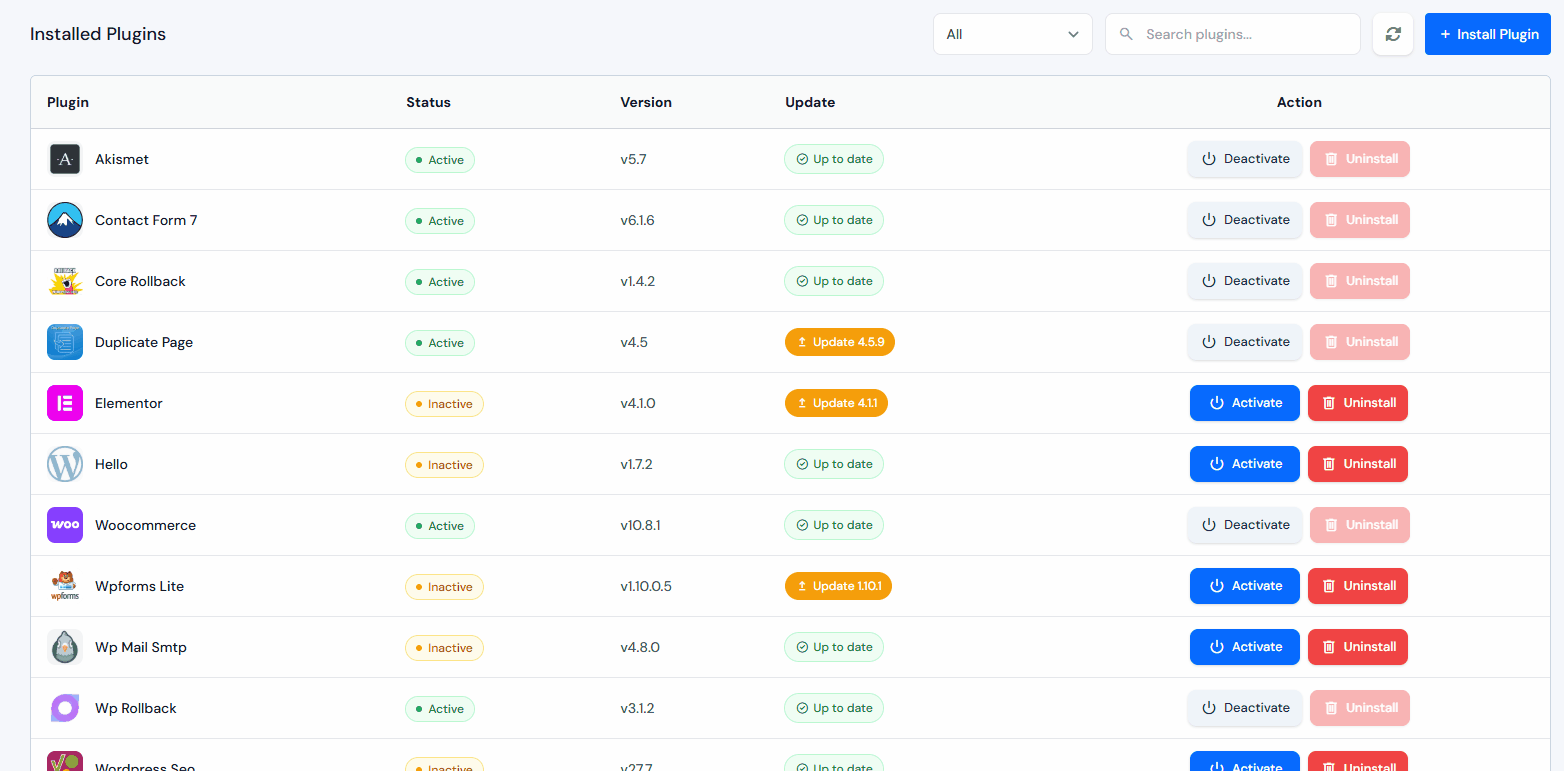
Task: Click the Action column header
Action: [1299, 102]
